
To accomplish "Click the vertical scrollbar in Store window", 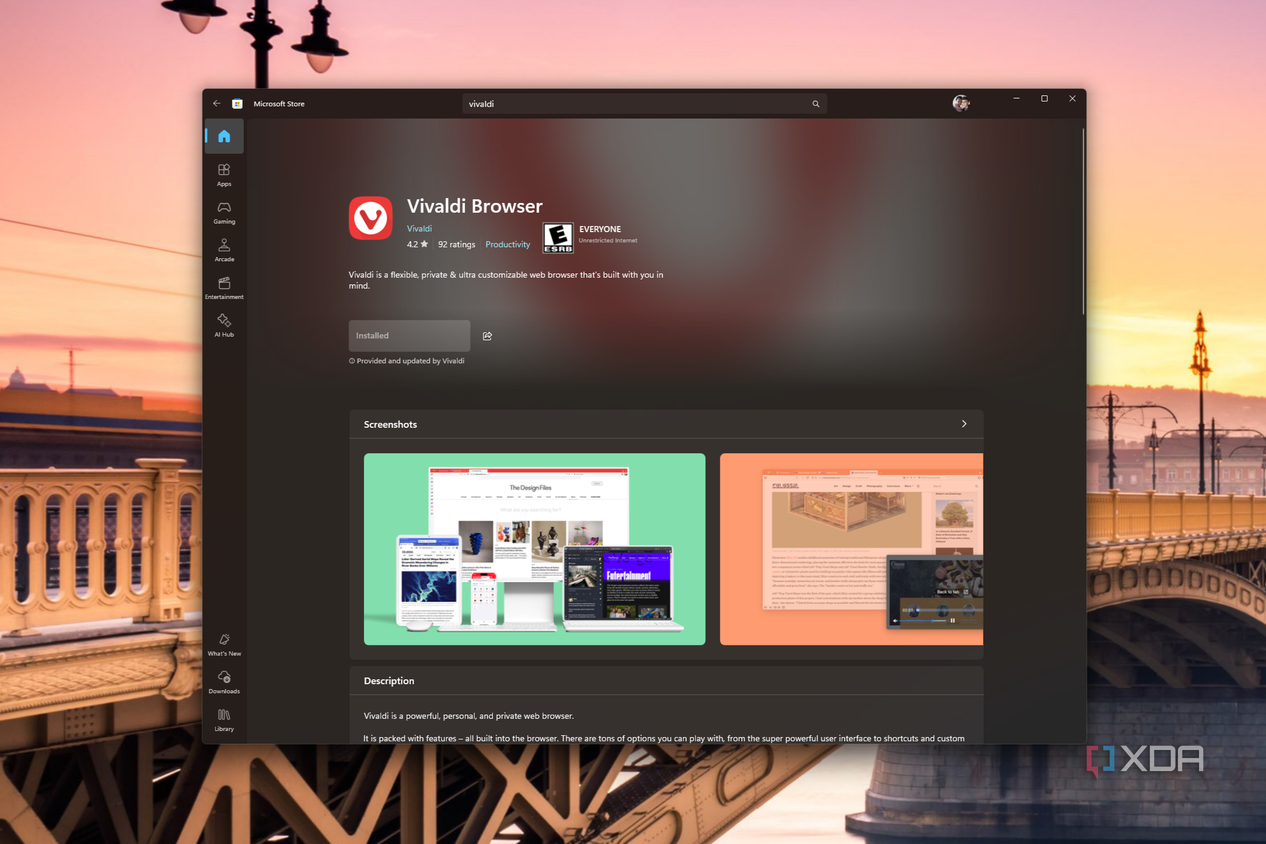I will coord(1083,220).
